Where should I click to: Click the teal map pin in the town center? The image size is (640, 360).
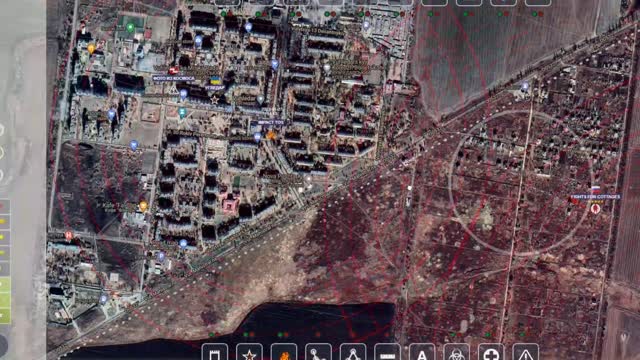coord(182,113)
